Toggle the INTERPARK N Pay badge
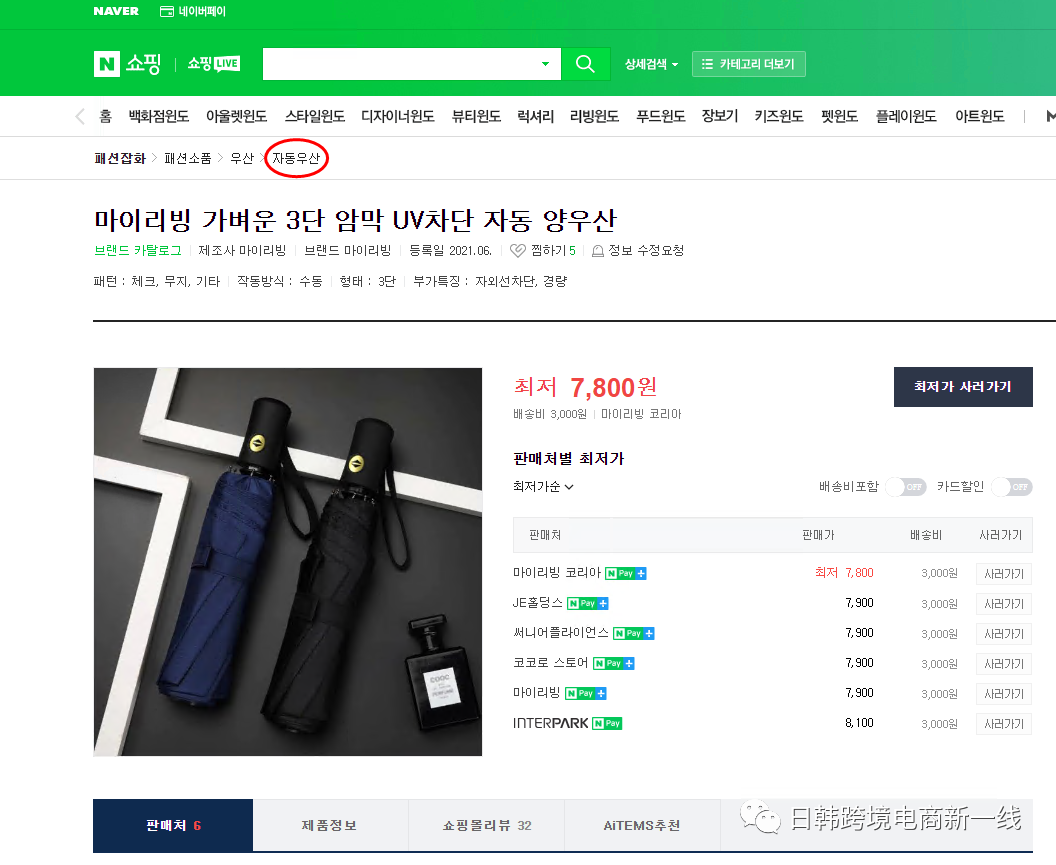 pos(606,723)
